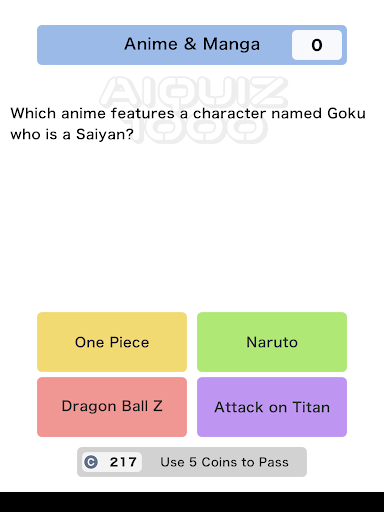Tap the green Naruto tile
This screenshot has height=512, width=384.
[272, 342]
